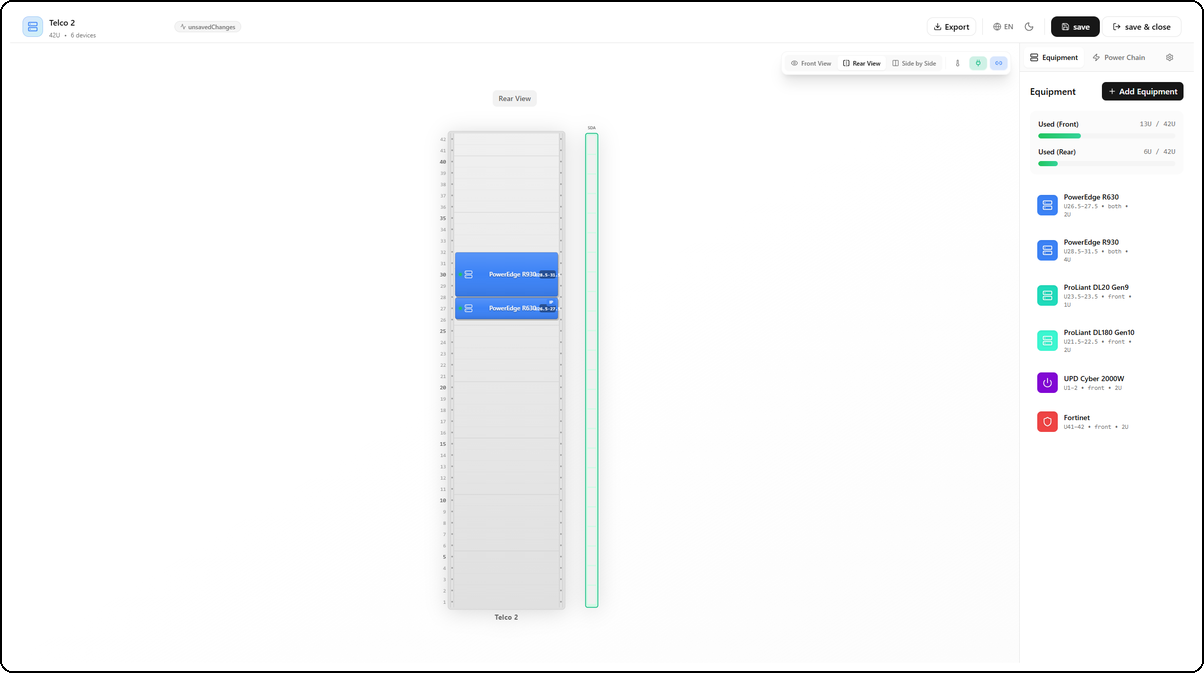Select the PowerEdge R630 device in the rack
The width and height of the screenshot is (1204, 673).
pyautogui.click(x=505, y=307)
